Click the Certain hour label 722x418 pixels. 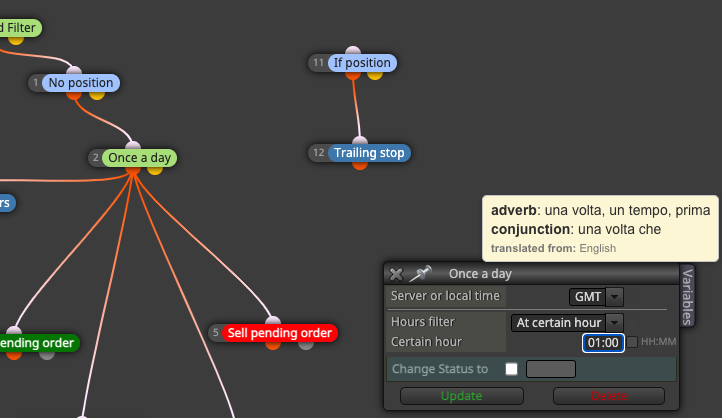pos(426,342)
